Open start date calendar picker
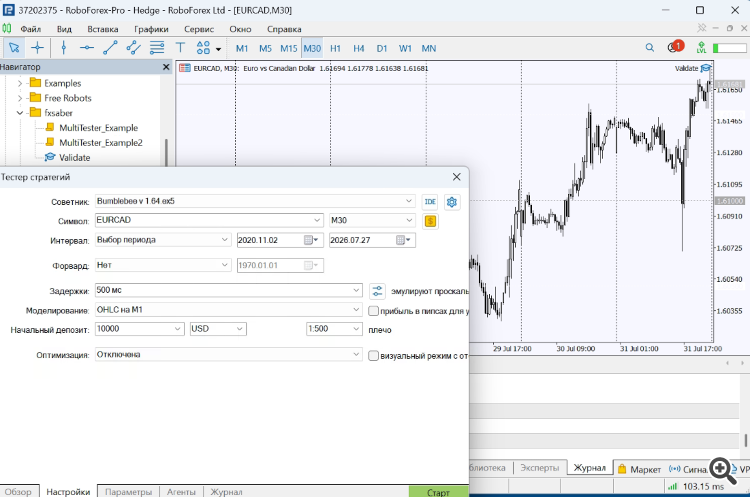Viewport: 750px width, 497px height. (311, 240)
